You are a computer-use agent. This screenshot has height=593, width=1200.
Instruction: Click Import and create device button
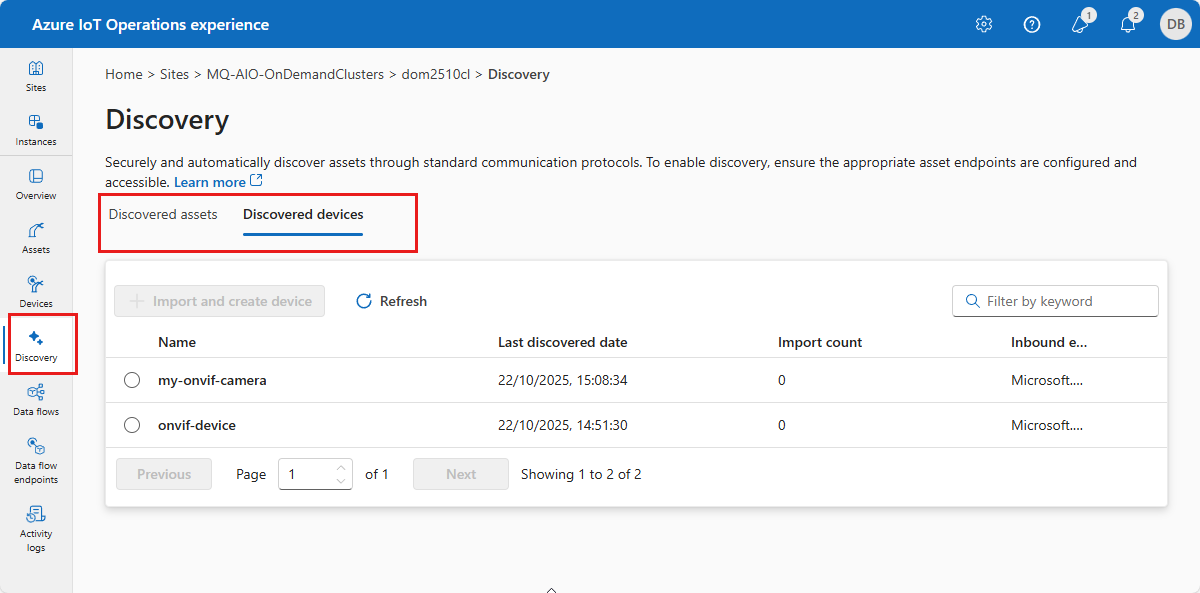pyautogui.click(x=220, y=301)
